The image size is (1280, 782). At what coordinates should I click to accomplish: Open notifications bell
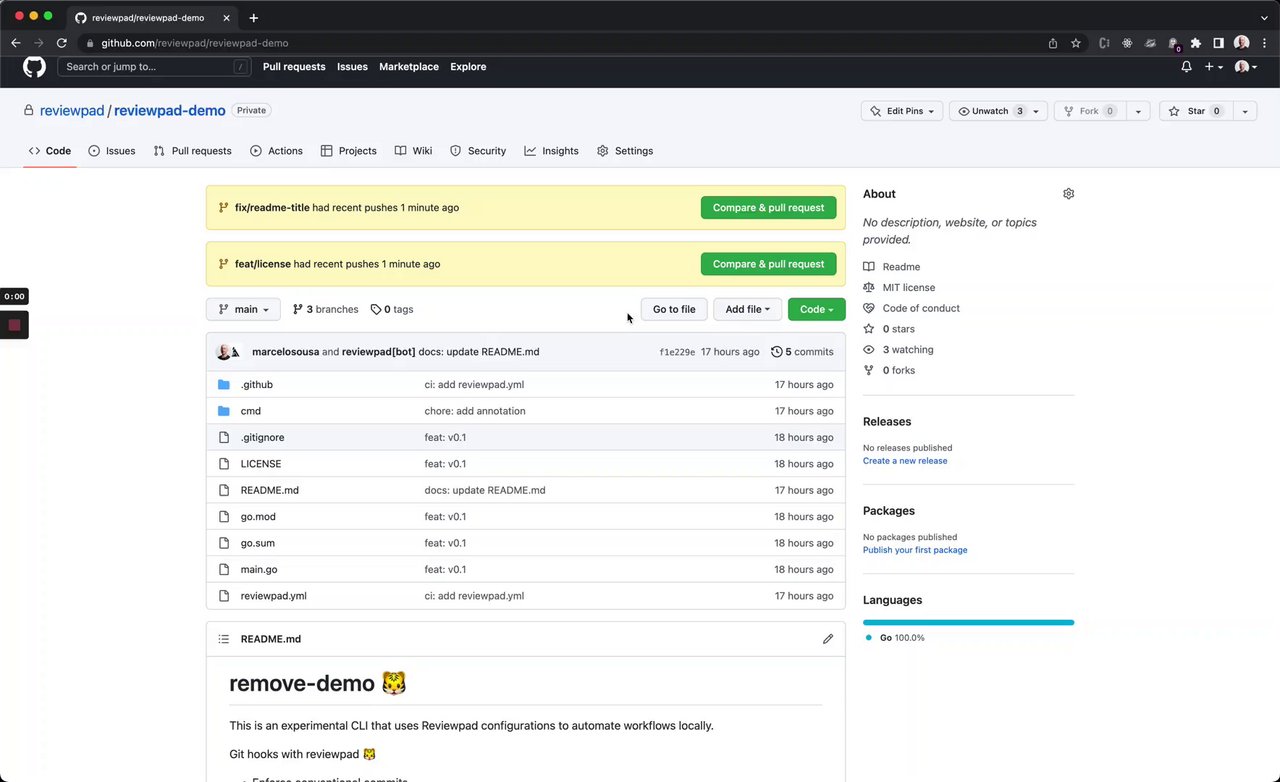(1186, 67)
